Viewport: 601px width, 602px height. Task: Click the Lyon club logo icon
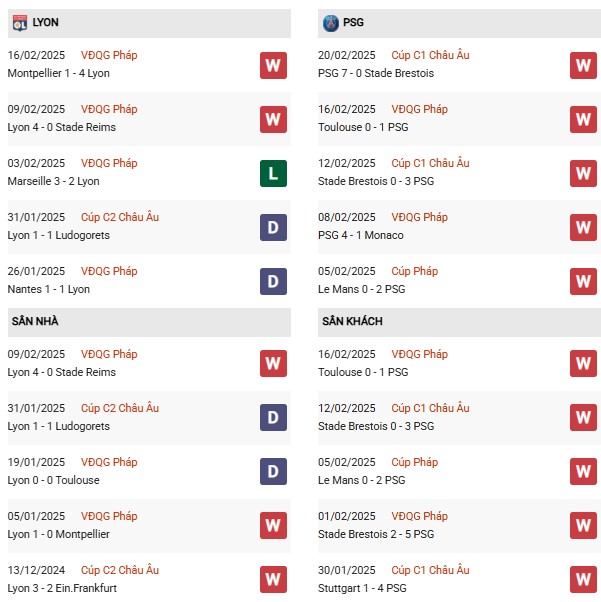coord(20,22)
